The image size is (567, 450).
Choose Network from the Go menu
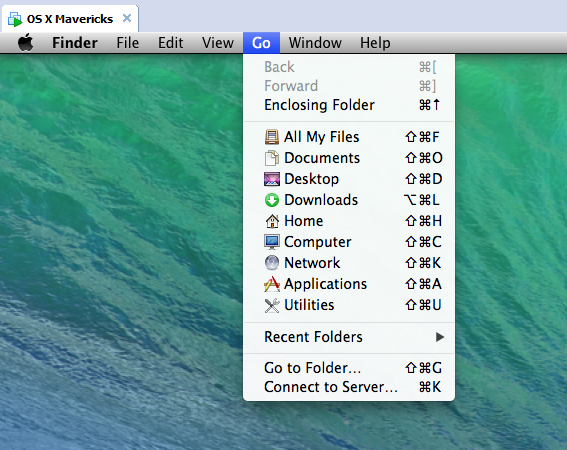point(349,263)
